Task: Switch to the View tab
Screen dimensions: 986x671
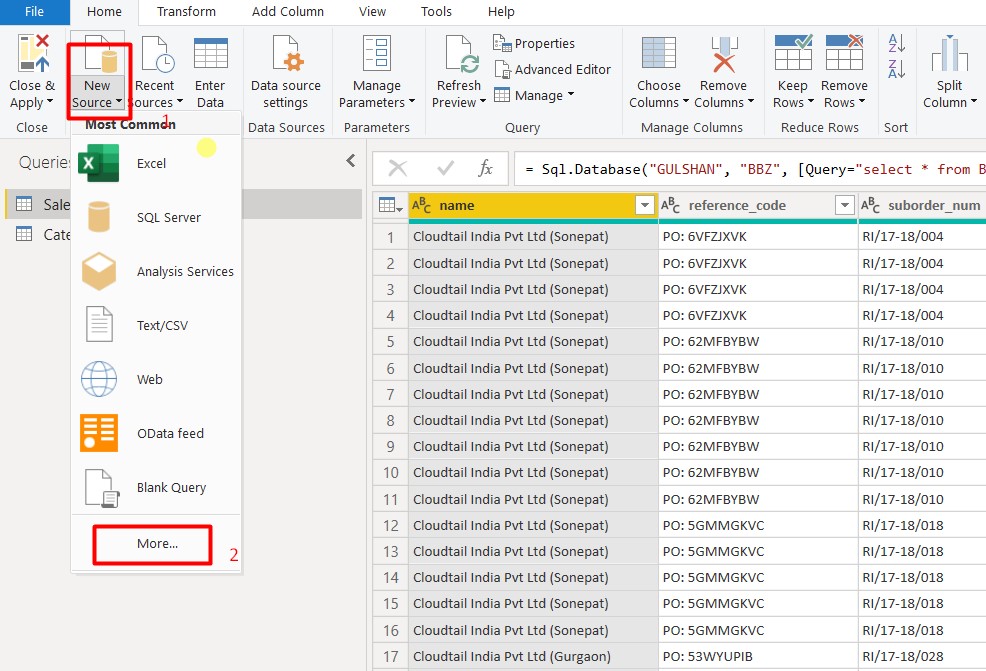Action: click(x=372, y=12)
